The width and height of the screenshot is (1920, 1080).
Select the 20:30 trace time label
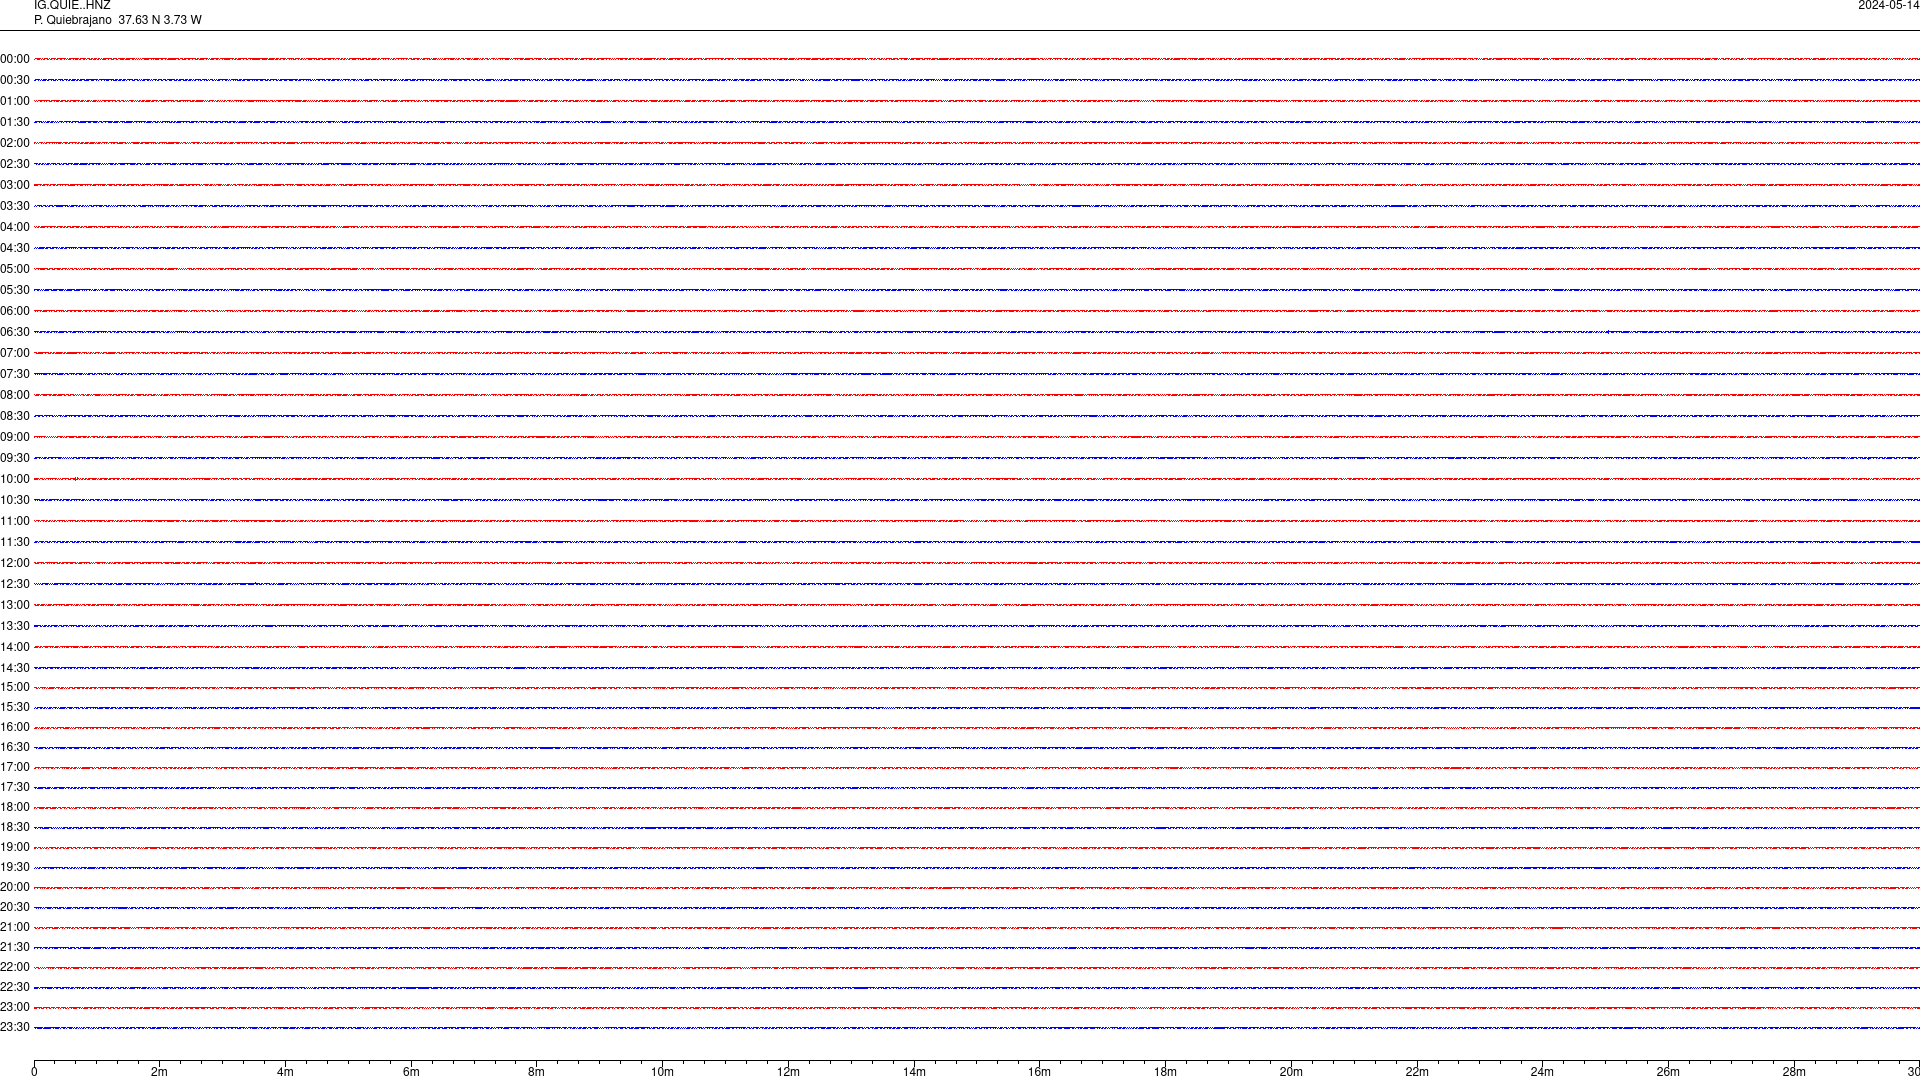pos(15,907)
